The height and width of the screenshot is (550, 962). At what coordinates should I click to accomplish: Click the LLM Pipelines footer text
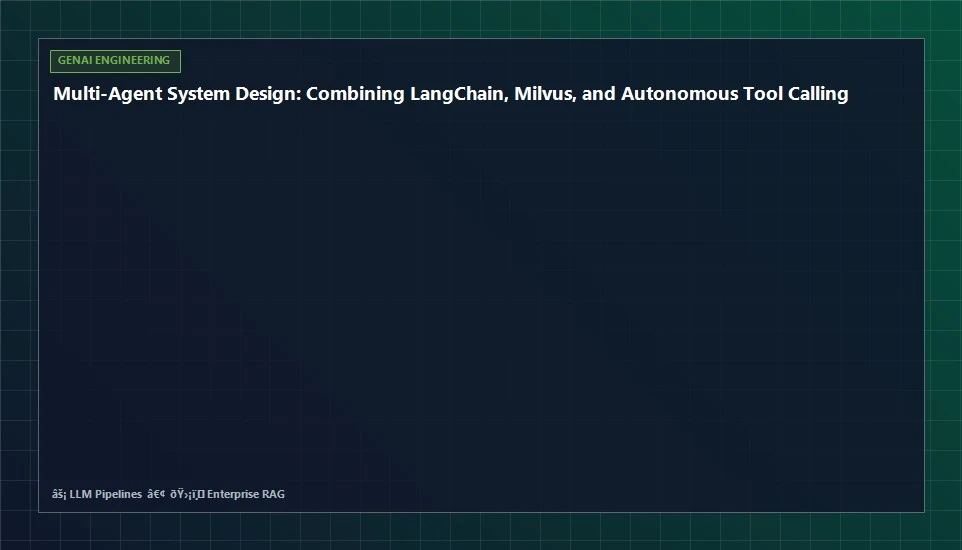coord(106,494)
